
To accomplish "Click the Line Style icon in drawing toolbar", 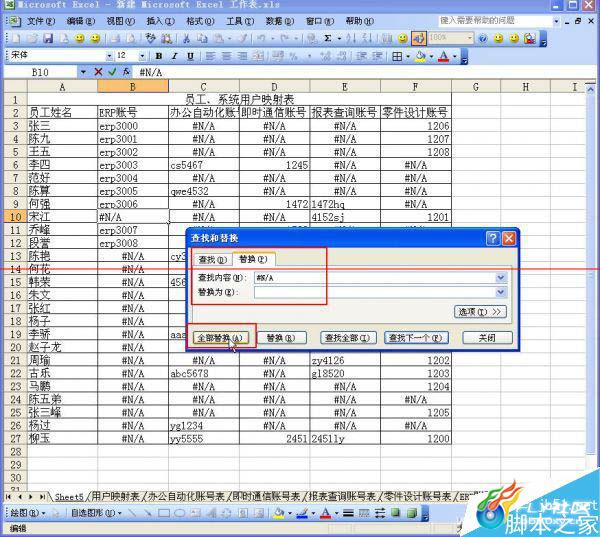I will click(348, 513).
